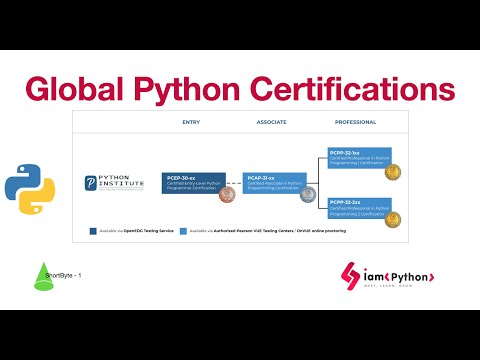Select the PCPP-32-2xx certification box
This screenshot has width=480, height=360.
[x=360, y=208]
